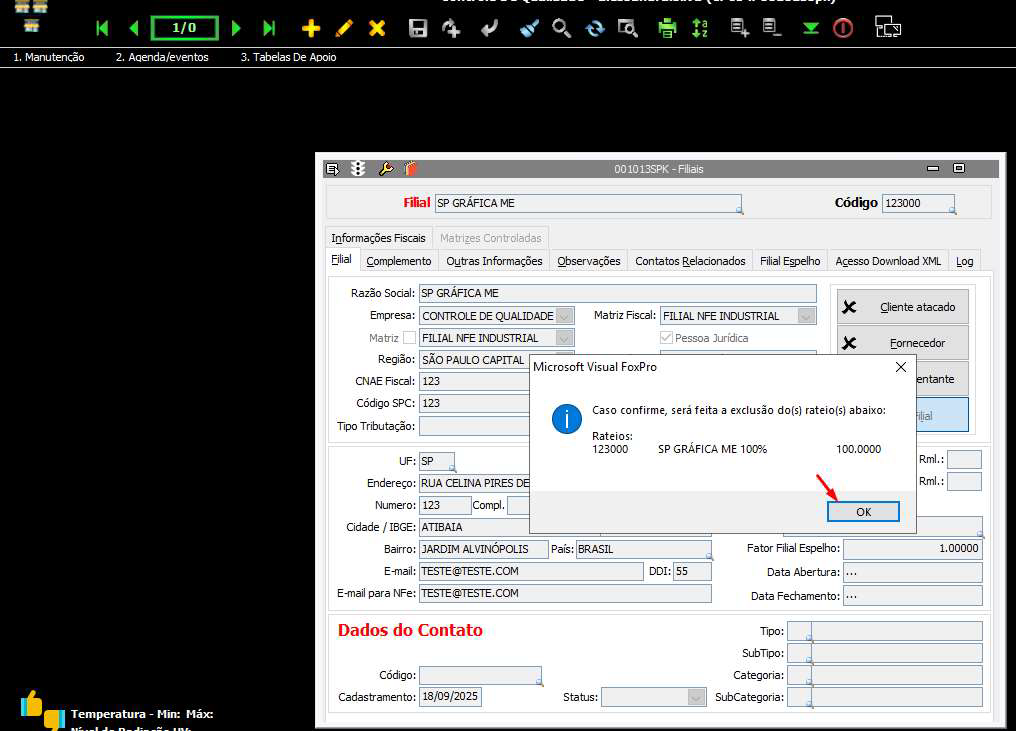
Task: Open the 3. Tabelas De Apoio menu
Action: tap(288, 57)
